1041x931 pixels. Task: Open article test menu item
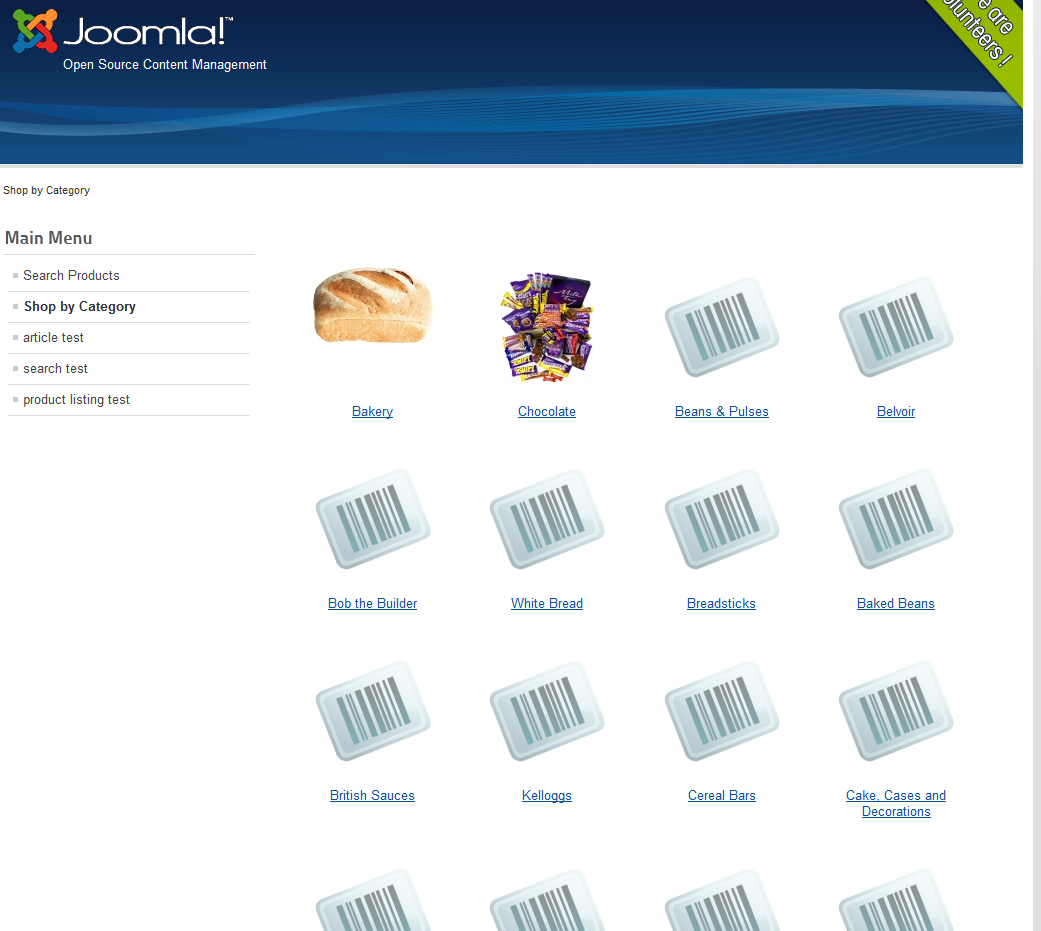[53, 337]
